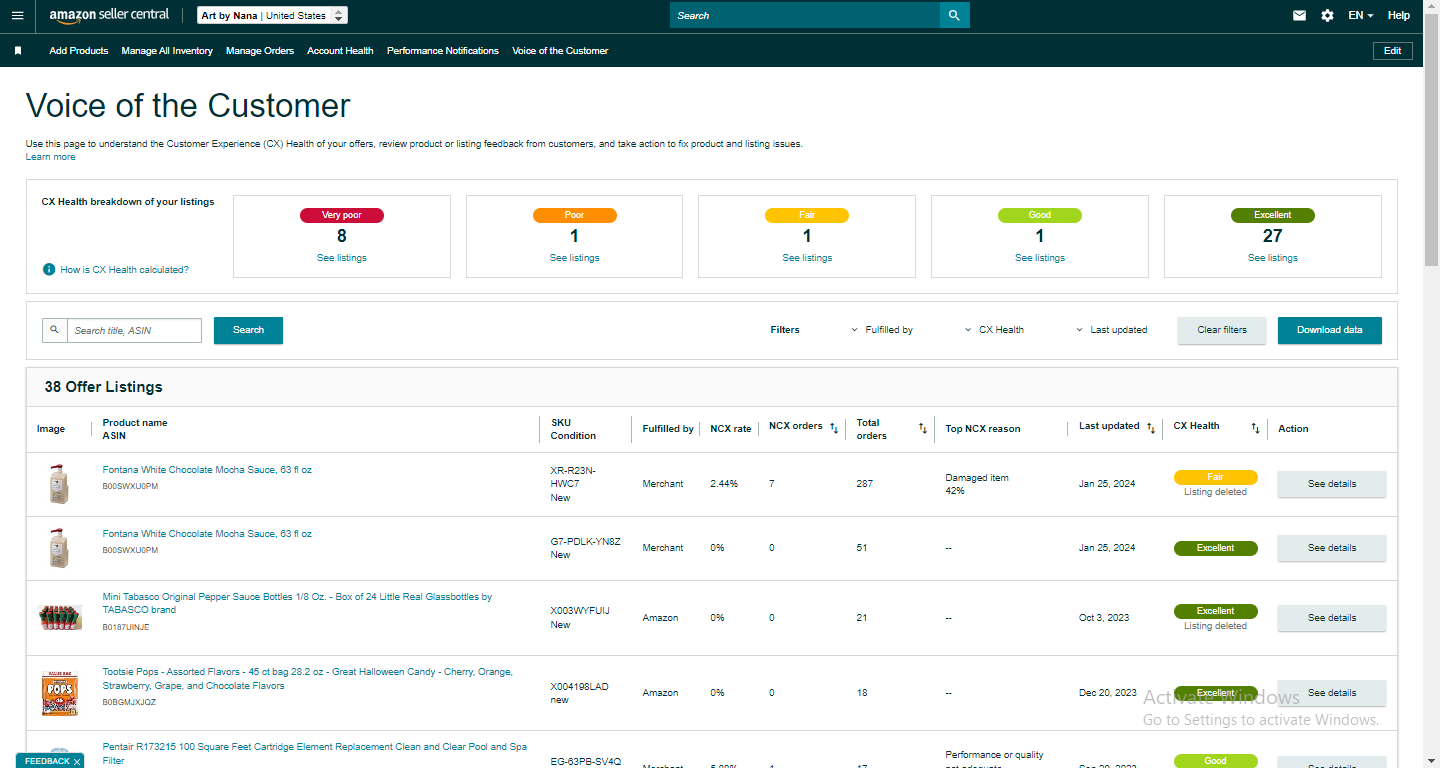The height and width of the screenshot is (768, 1440).
Task: Focus the Search title, ASIN field
Action: click(x=134, y=330)
